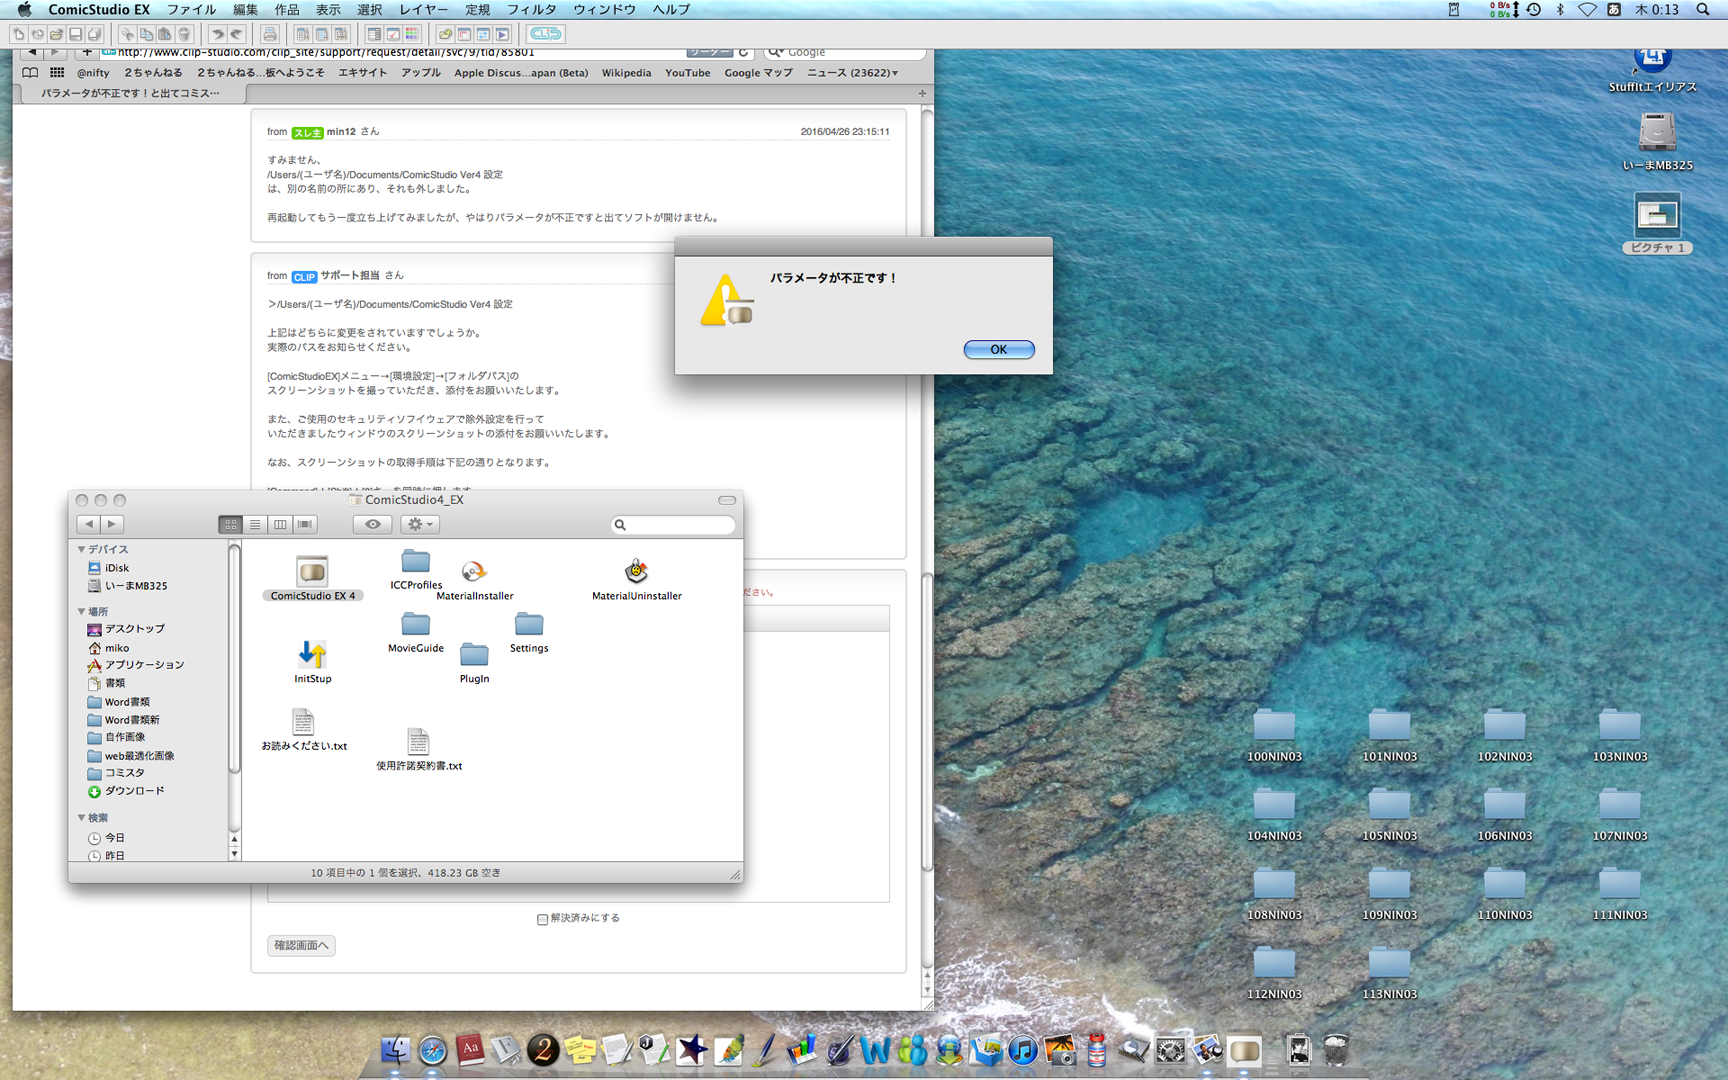Open the MaterialInstaller app icon
Screen dimensions: 1728x1080
pyautogui.click(x=474, y=572)
